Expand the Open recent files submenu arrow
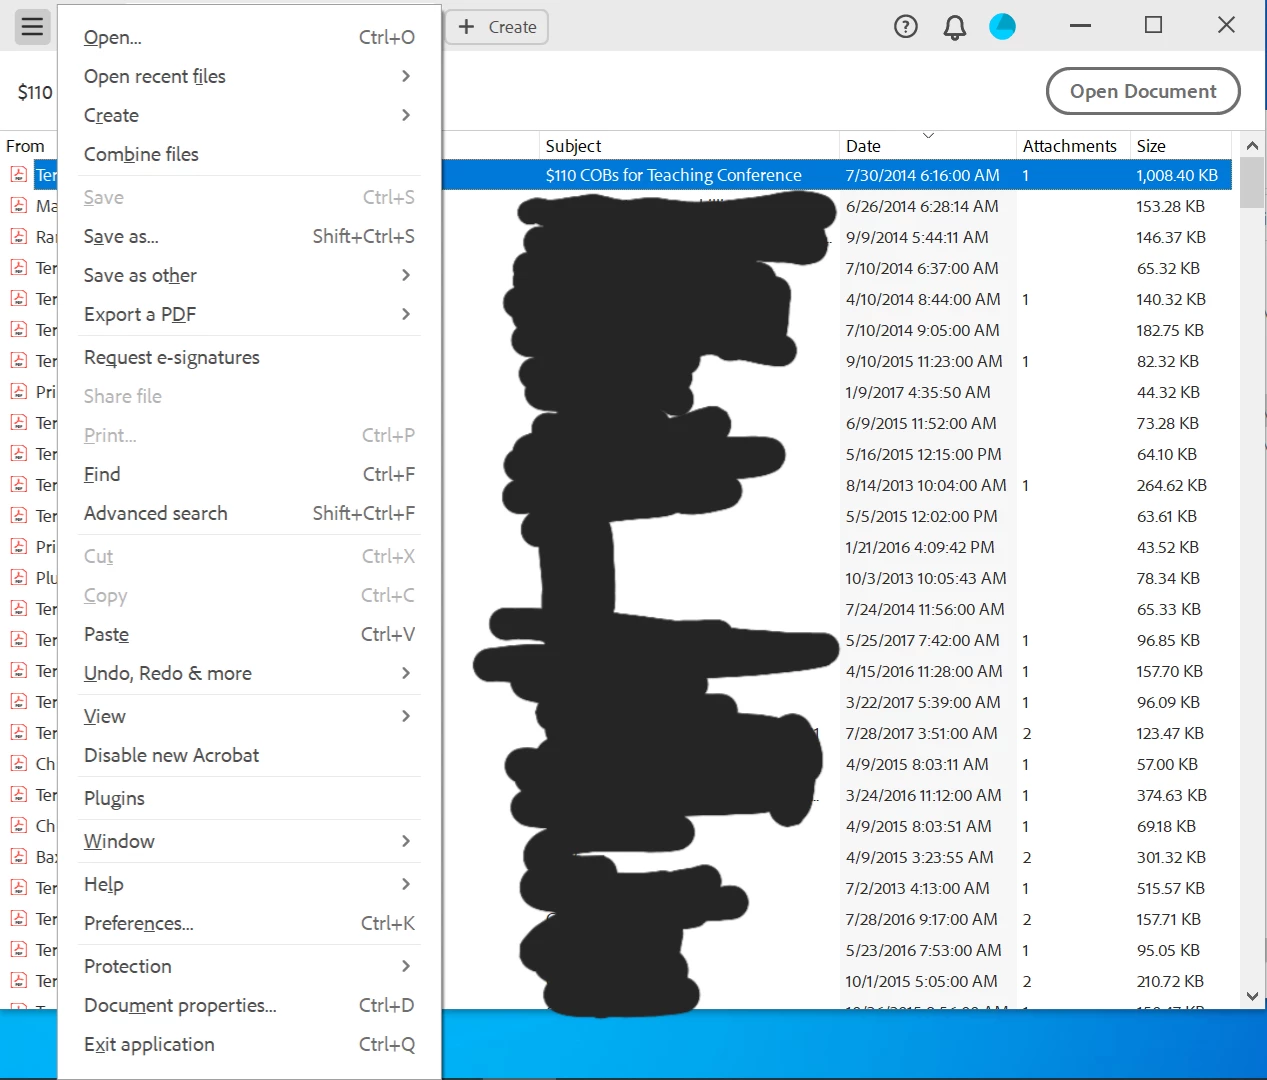1267x1080 pixels. [x=405, y=76]
